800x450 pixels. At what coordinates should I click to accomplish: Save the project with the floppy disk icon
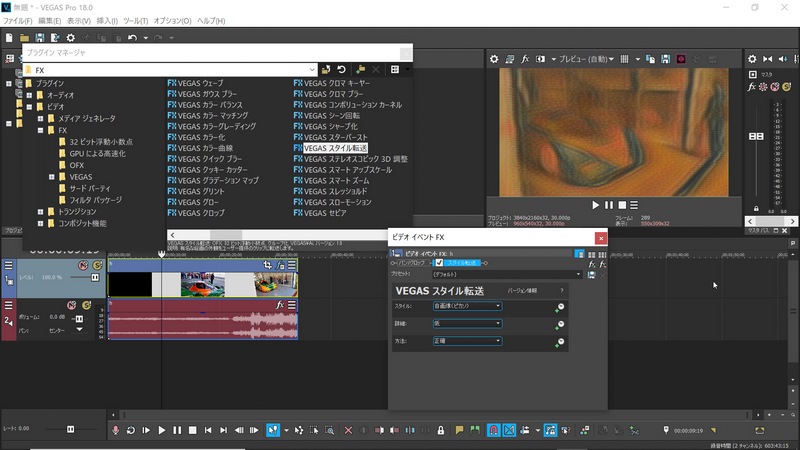pyautogui.click(x=39, y=38)
